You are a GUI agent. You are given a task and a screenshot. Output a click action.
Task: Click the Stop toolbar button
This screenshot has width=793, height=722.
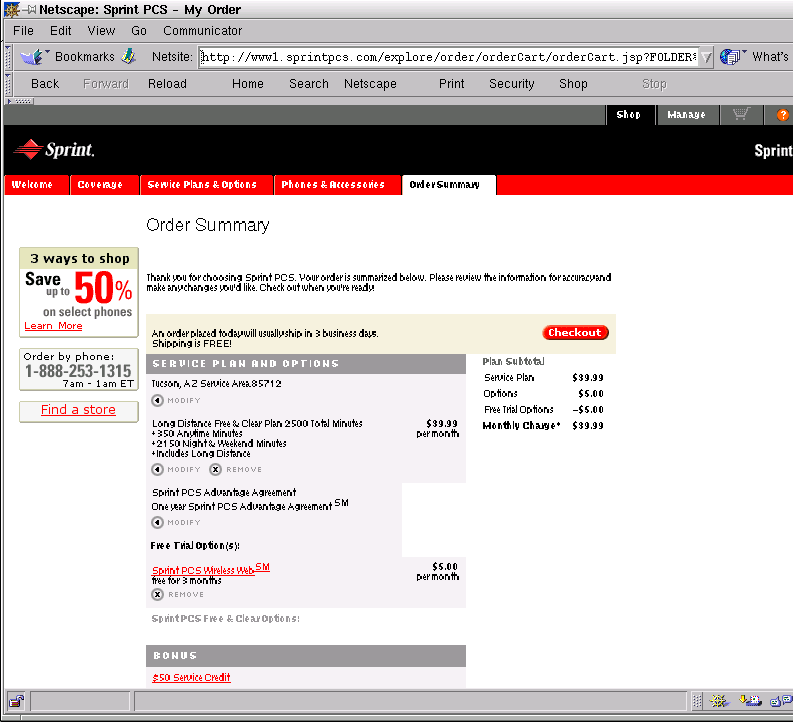tap(654, 84)
